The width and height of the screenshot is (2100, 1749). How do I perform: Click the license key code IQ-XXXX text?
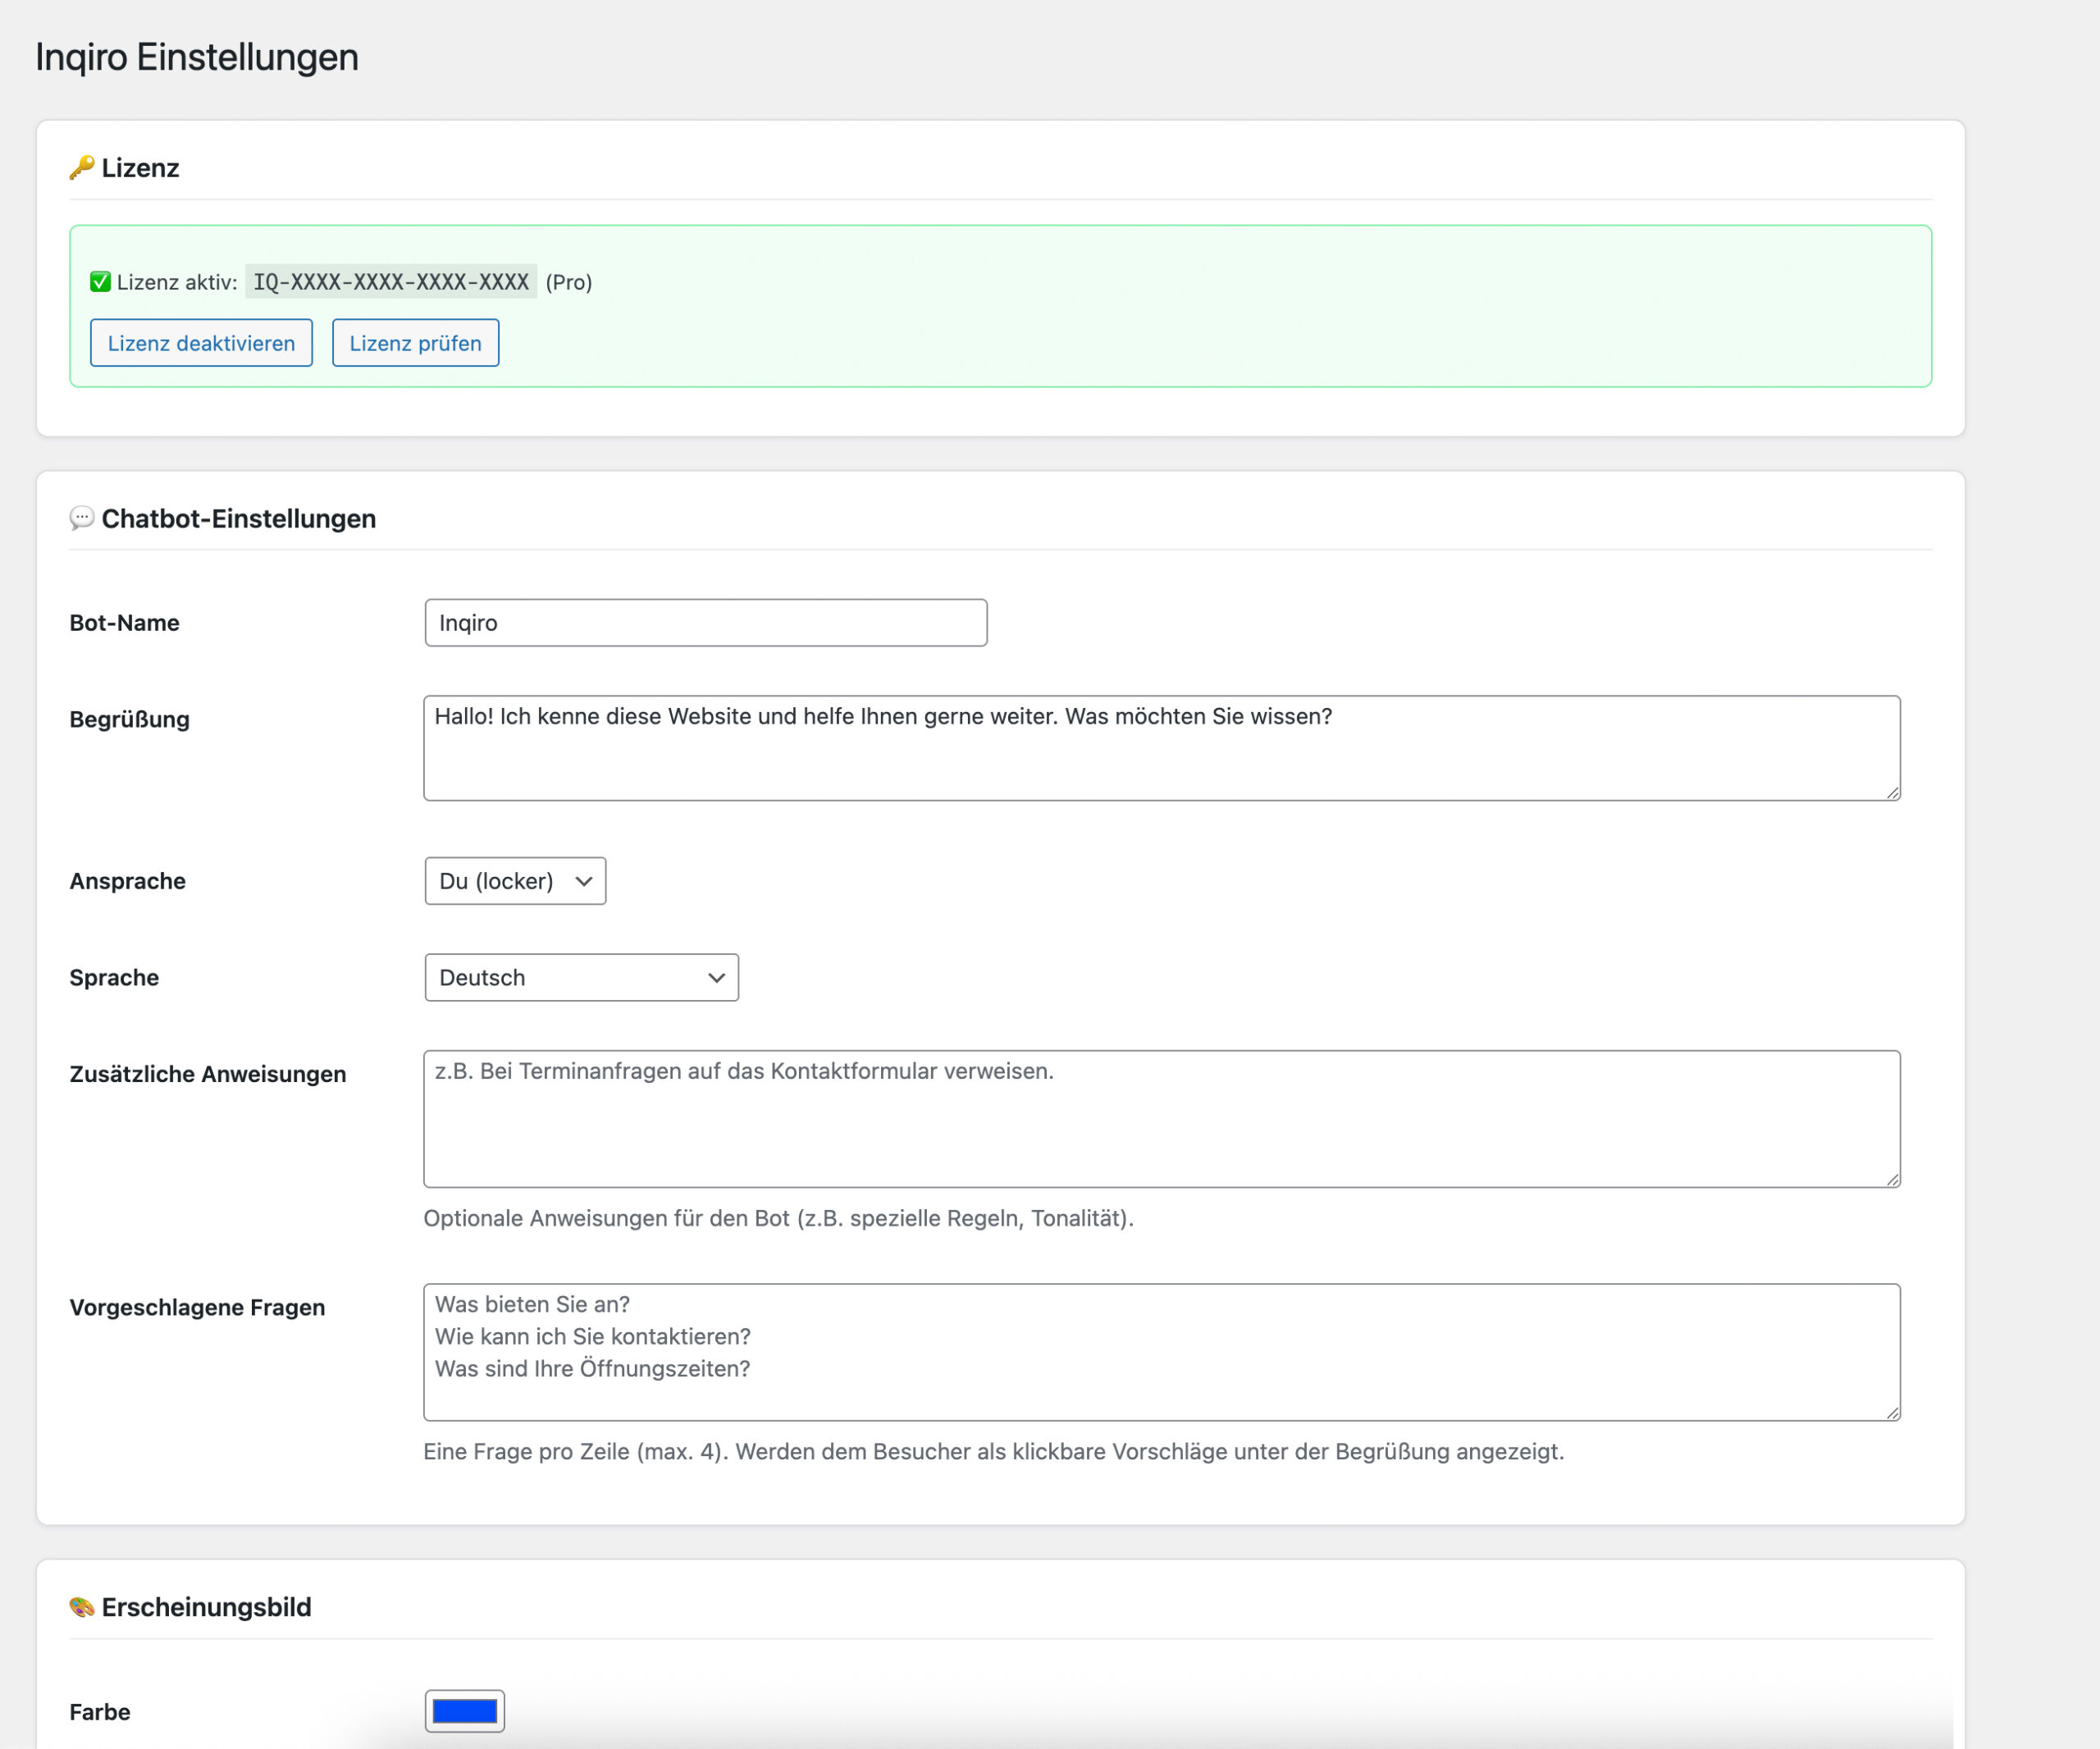391,282
